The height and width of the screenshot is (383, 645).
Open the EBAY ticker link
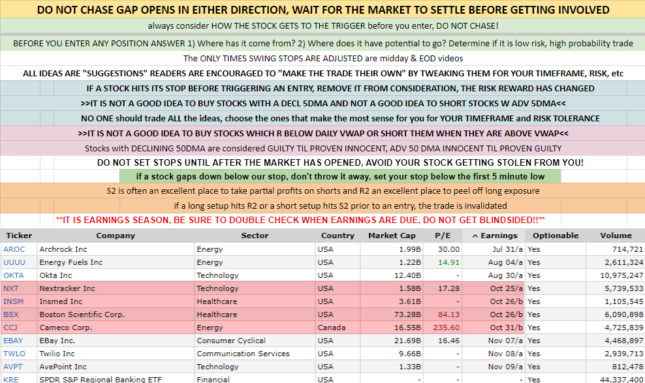[13, 341]
